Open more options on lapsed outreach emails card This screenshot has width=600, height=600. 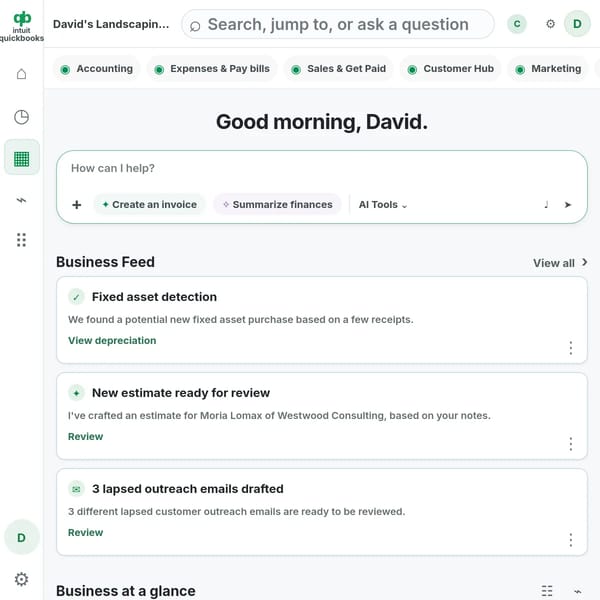tap(571, 540)
